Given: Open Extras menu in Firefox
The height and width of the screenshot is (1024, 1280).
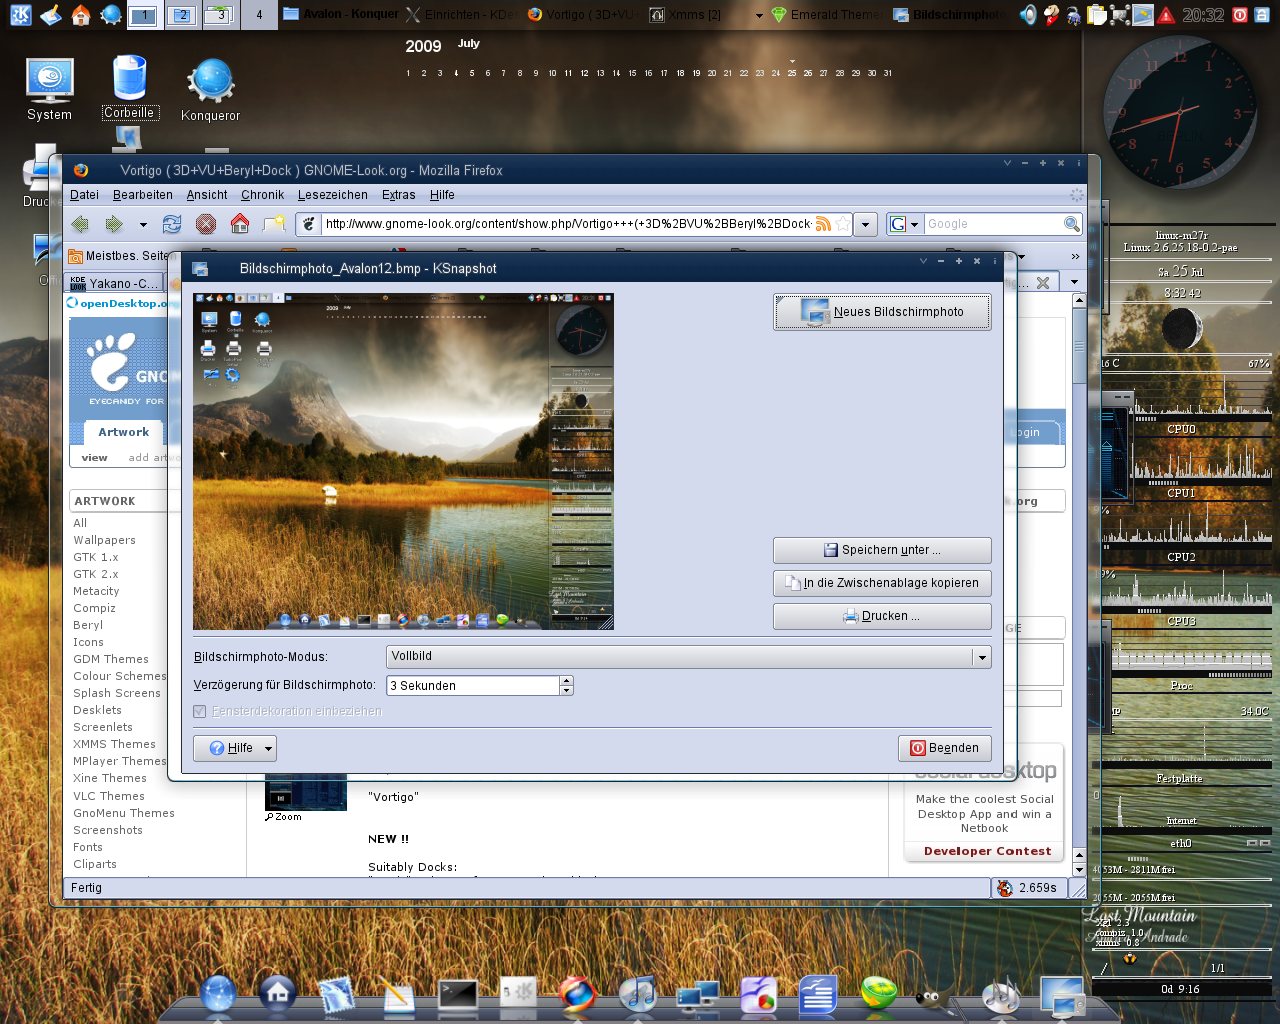Looking at the screenshot, I should coord(398,195).
